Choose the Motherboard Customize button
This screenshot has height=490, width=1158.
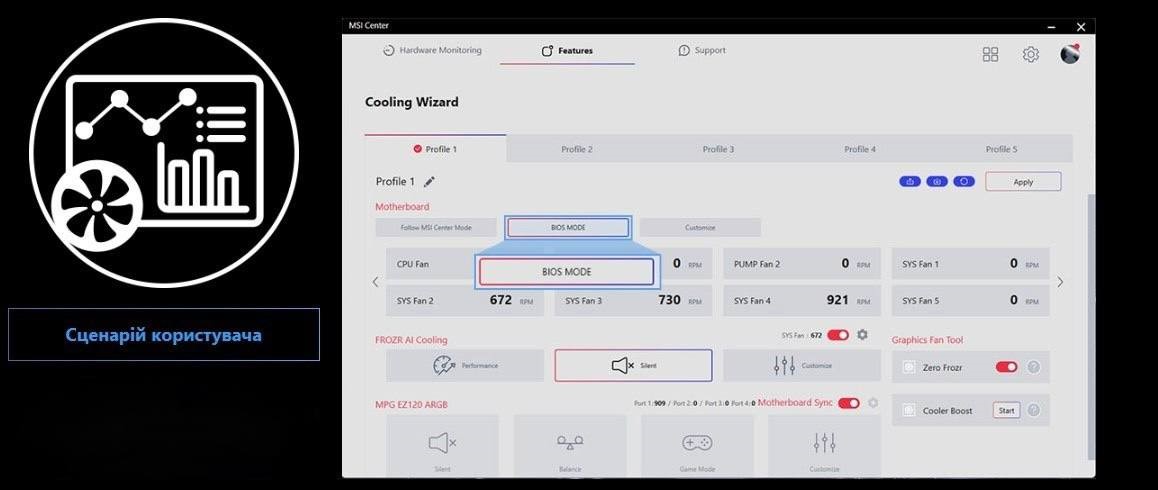click(700, 228)
